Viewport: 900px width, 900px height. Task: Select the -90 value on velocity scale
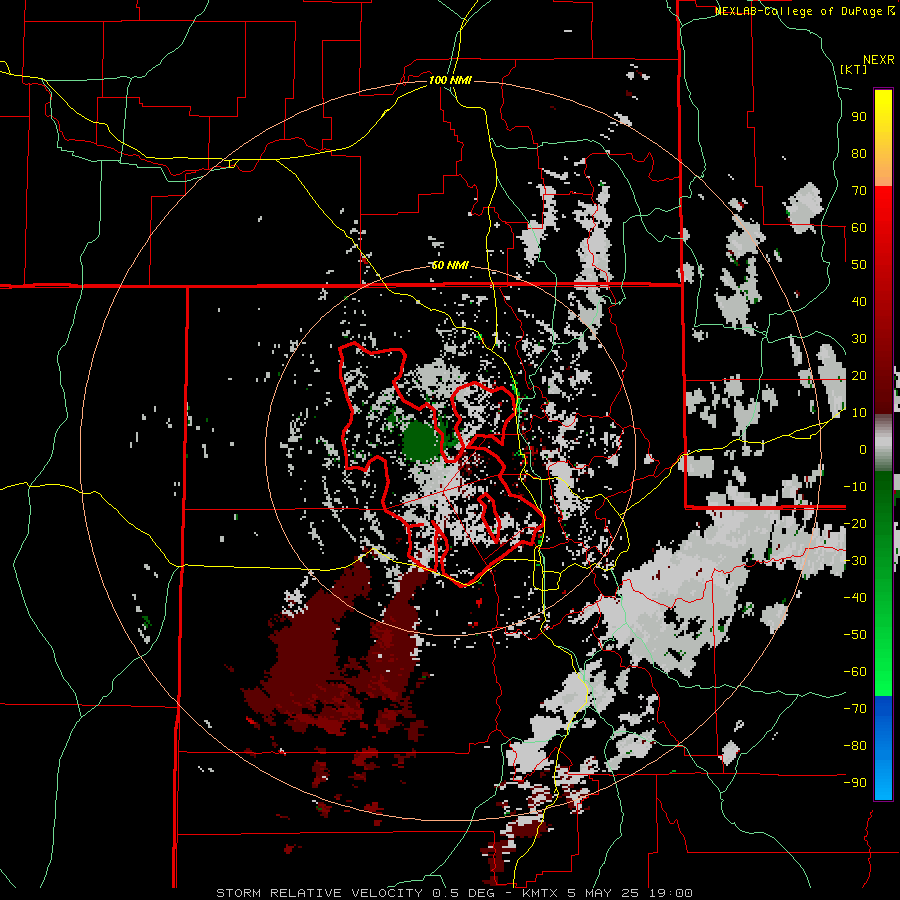855,783
